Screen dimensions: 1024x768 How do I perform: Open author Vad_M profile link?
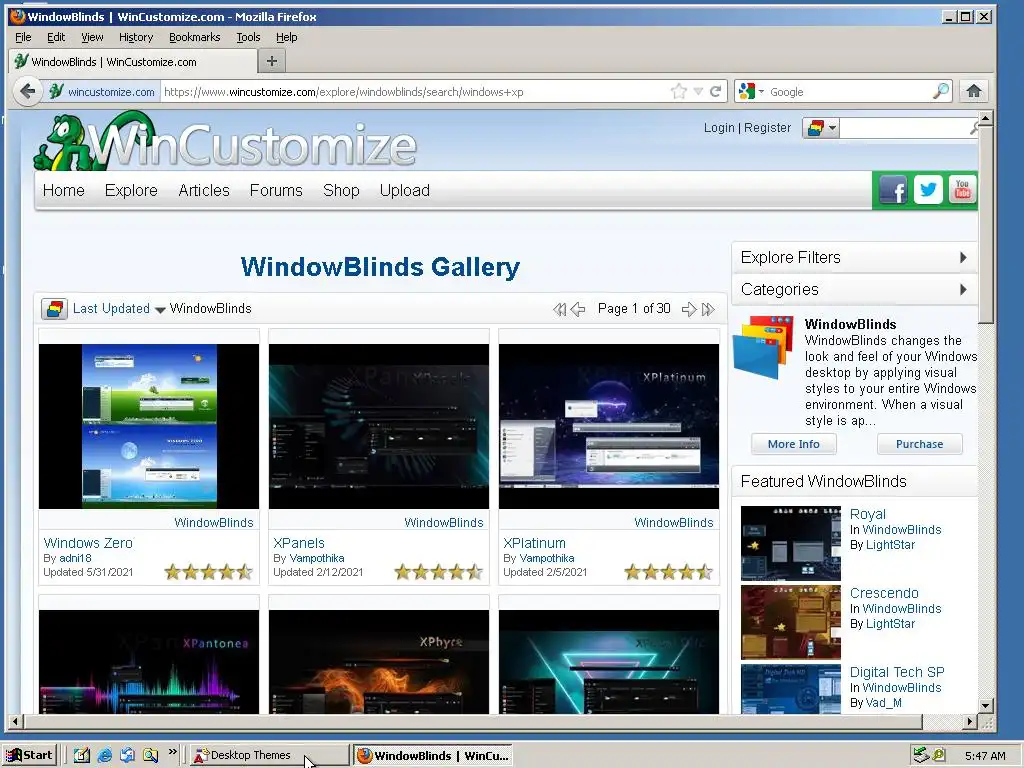[x=884, y=703]
